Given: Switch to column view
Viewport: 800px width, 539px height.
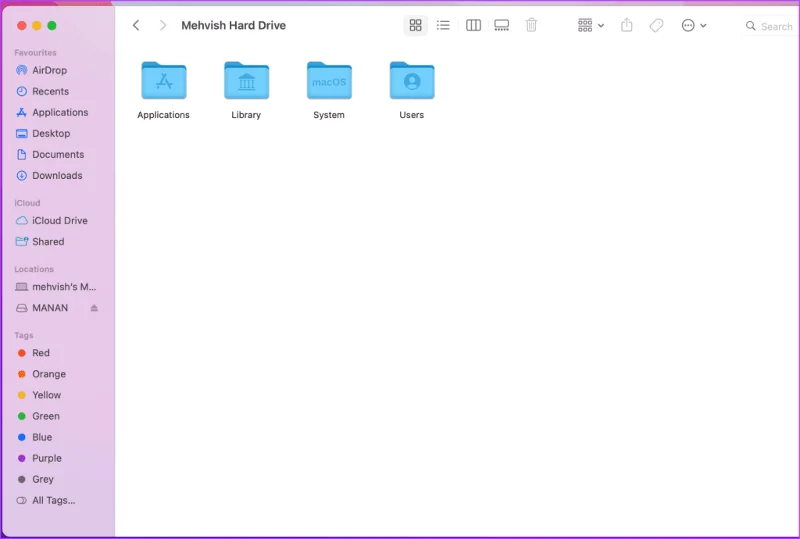Looking at the screenshot, I should coord(473,26).
